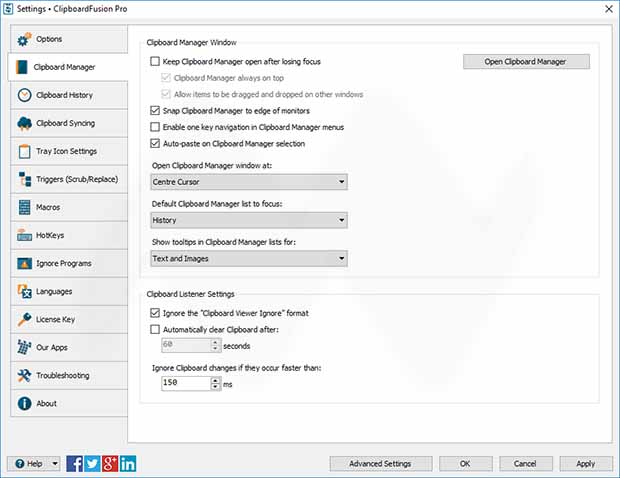Close the Settings window
Image resolution: width=620 pixels, height=478 pixels.
[x=609, y=9]
